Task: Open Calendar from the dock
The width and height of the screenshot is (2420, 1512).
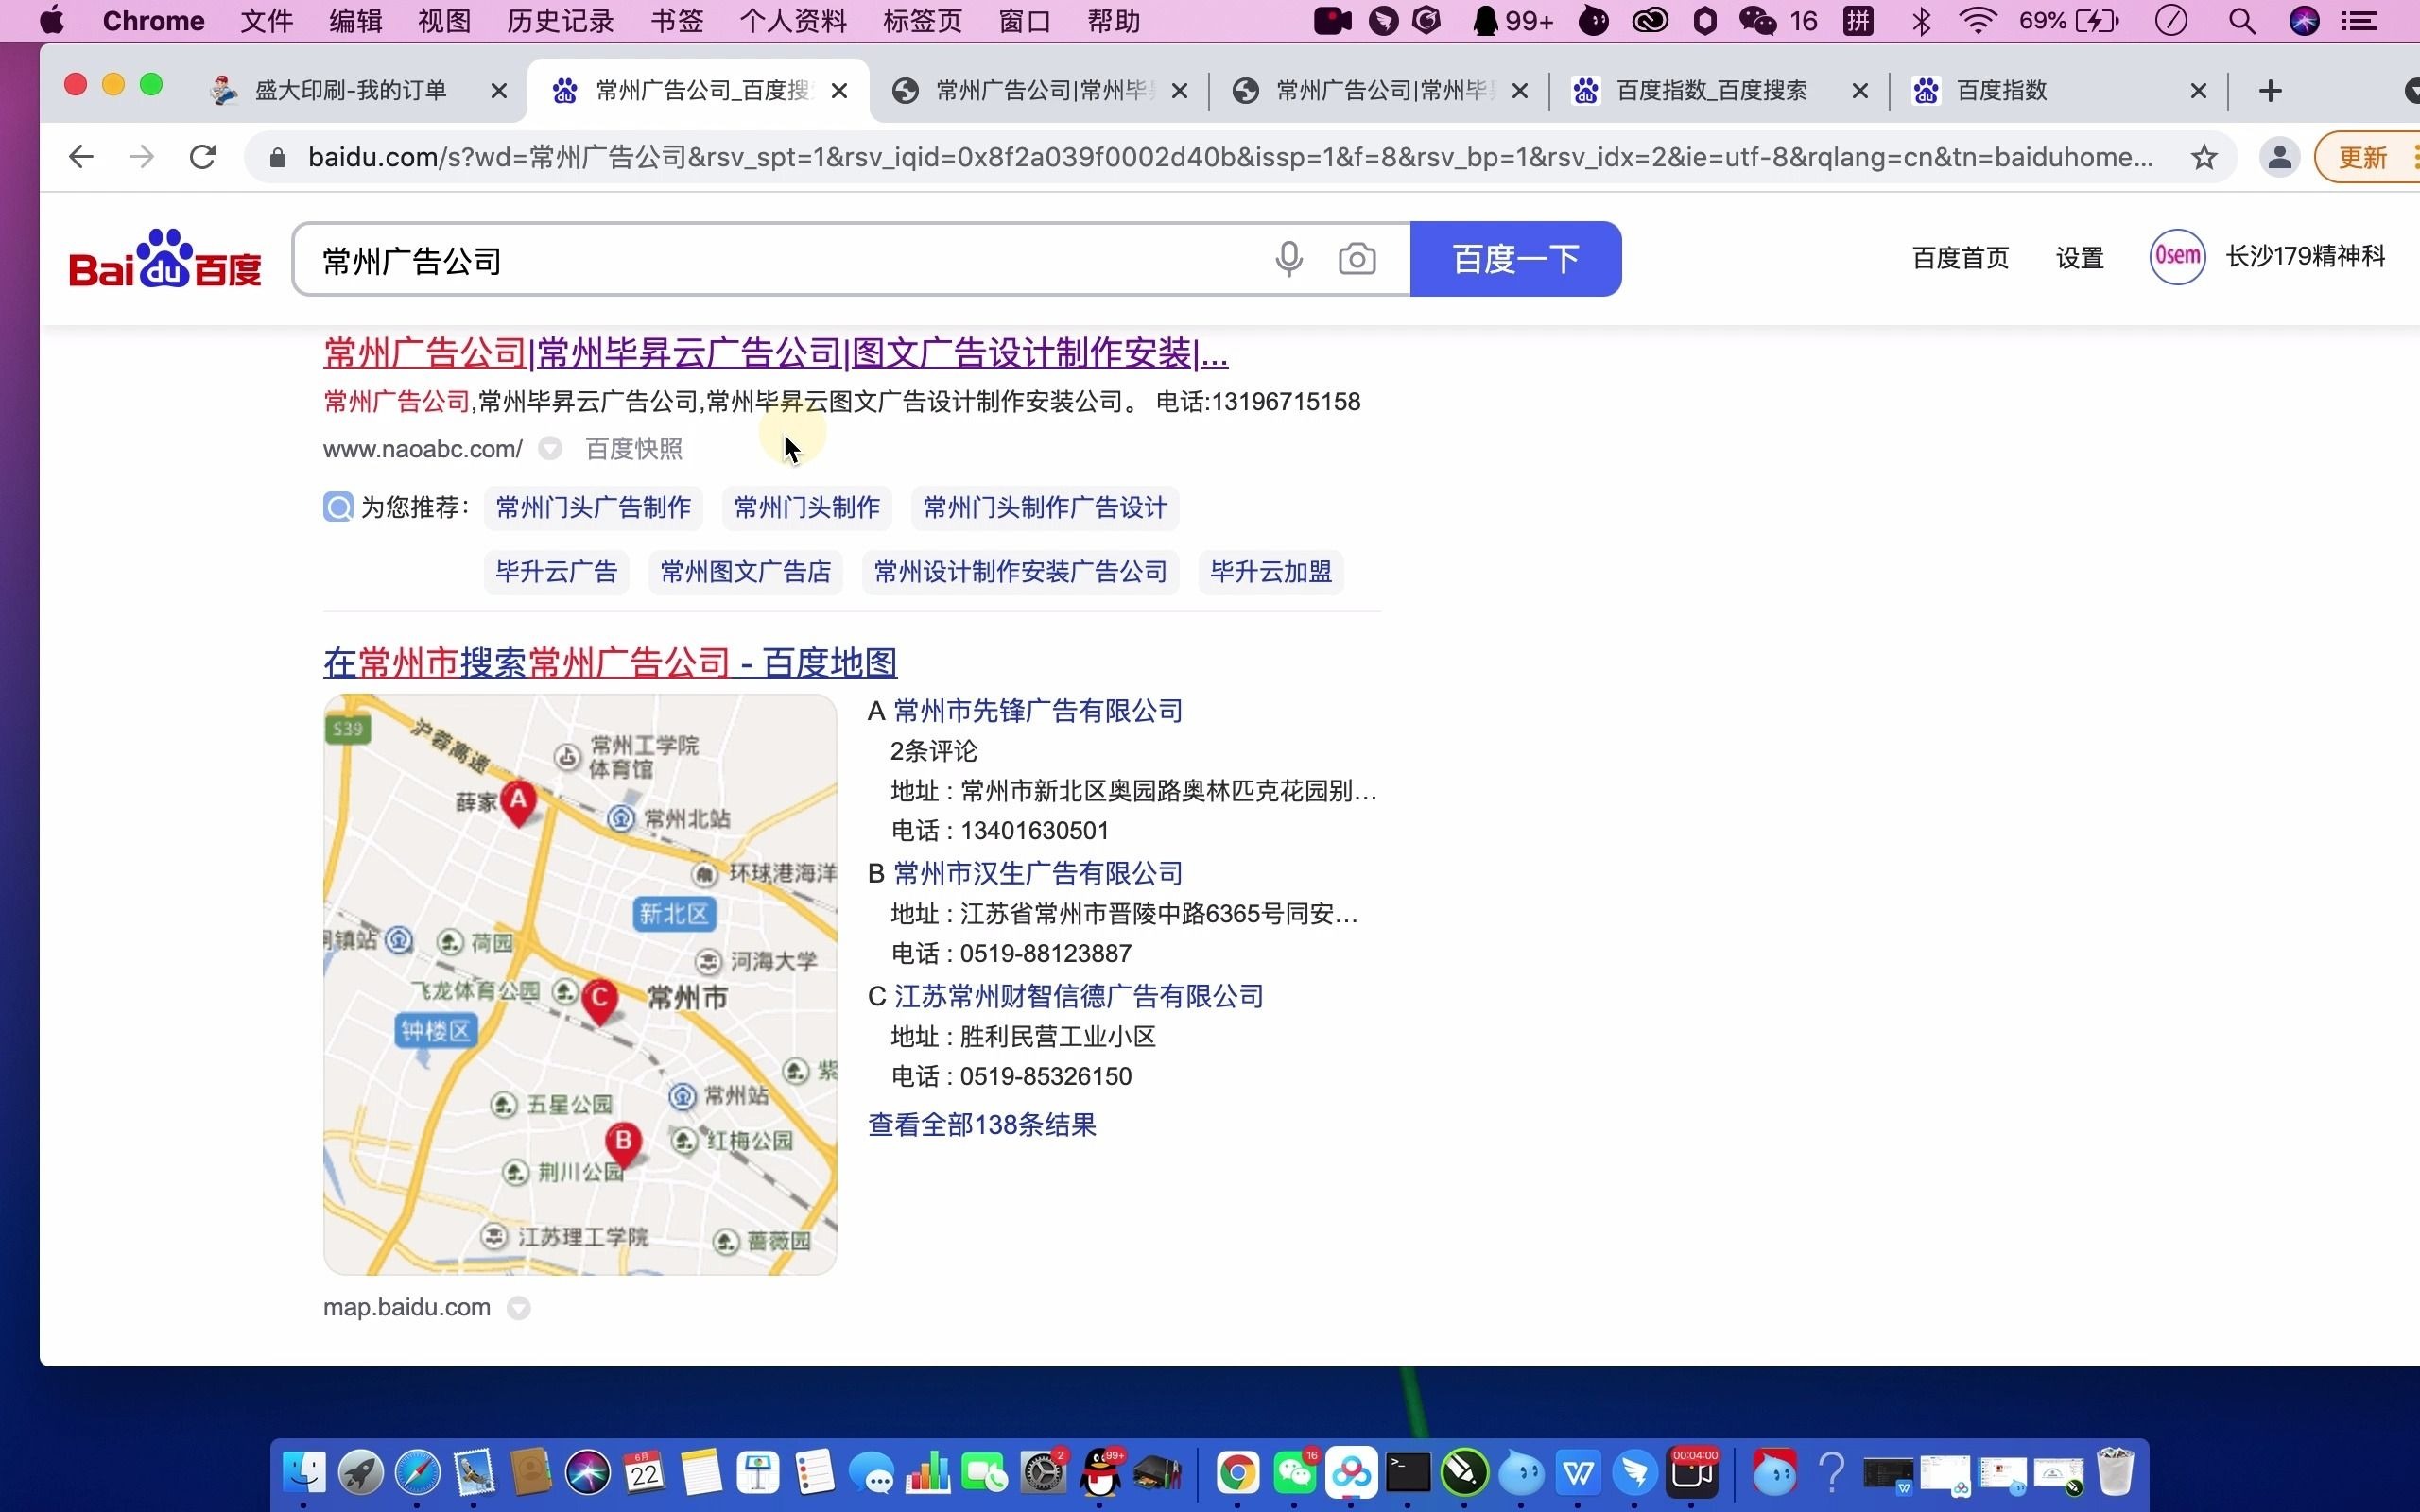Action: click(x=644, y=1473)
